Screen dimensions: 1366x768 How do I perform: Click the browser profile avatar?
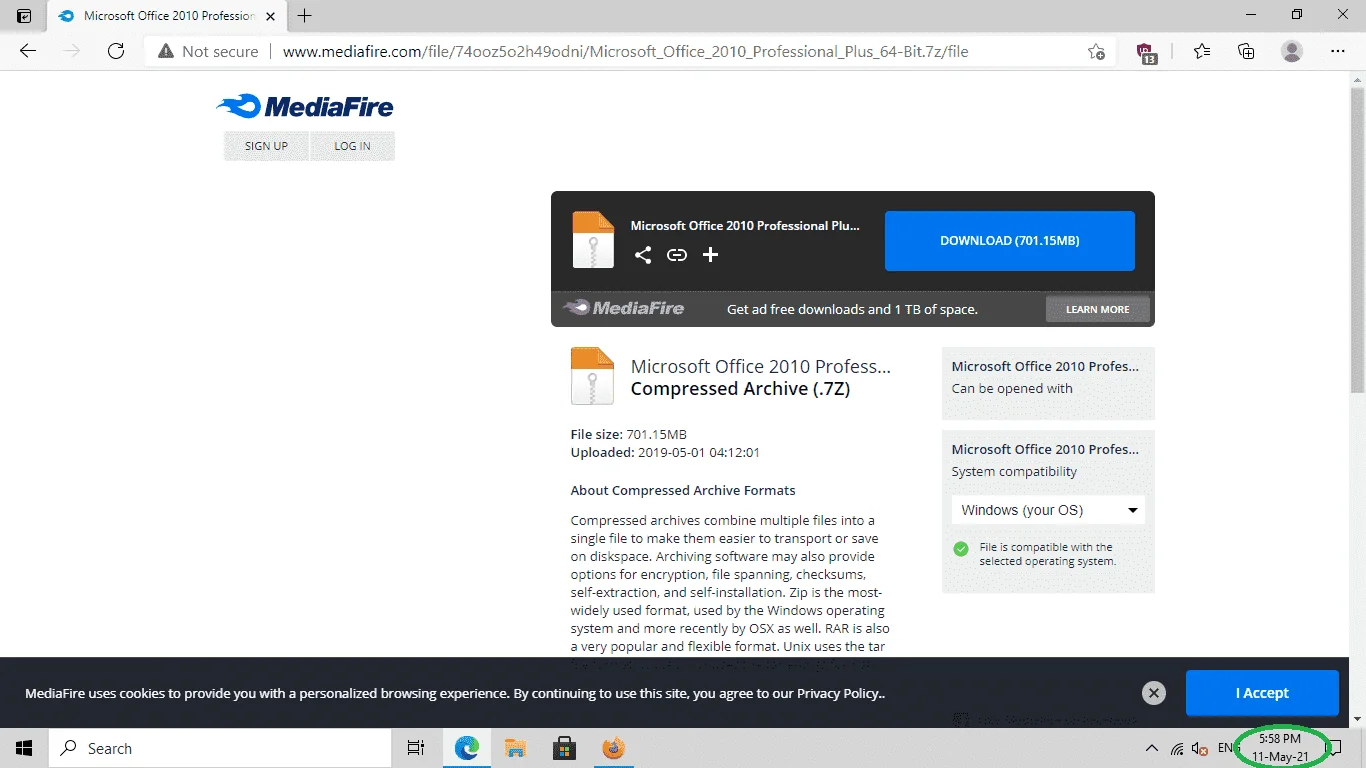(1292, 51)
